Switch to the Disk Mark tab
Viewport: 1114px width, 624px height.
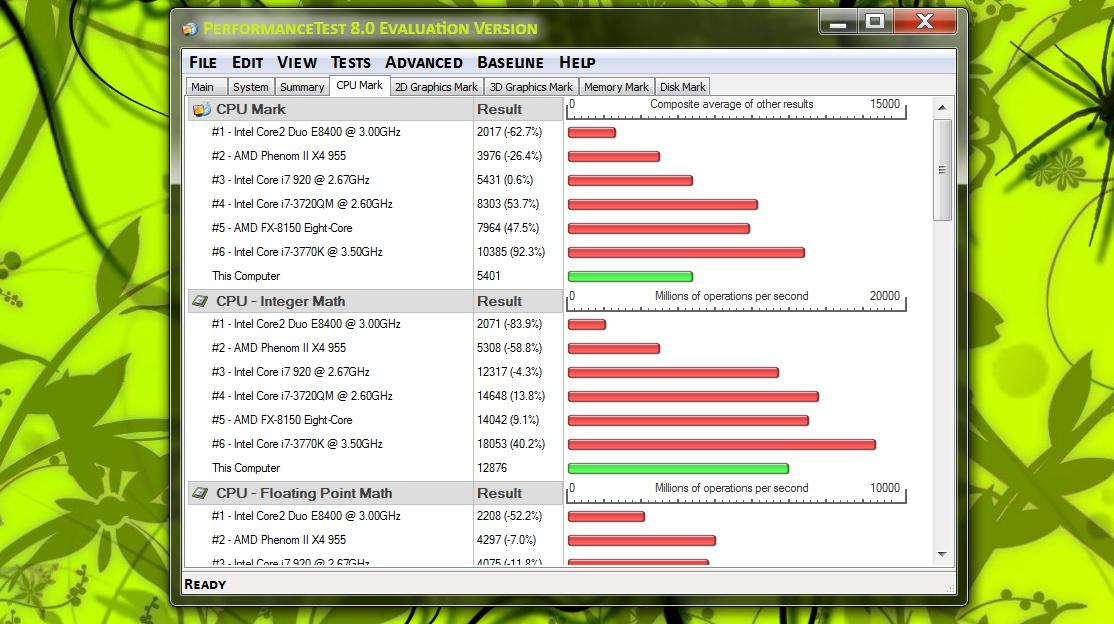683,87
